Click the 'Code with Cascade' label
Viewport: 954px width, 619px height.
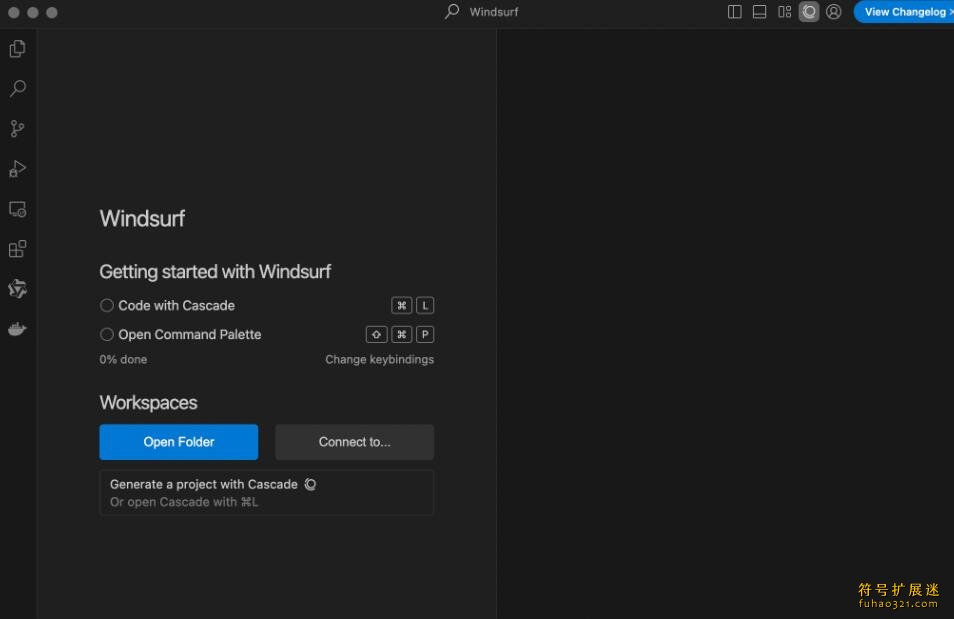tap(176, 306)
